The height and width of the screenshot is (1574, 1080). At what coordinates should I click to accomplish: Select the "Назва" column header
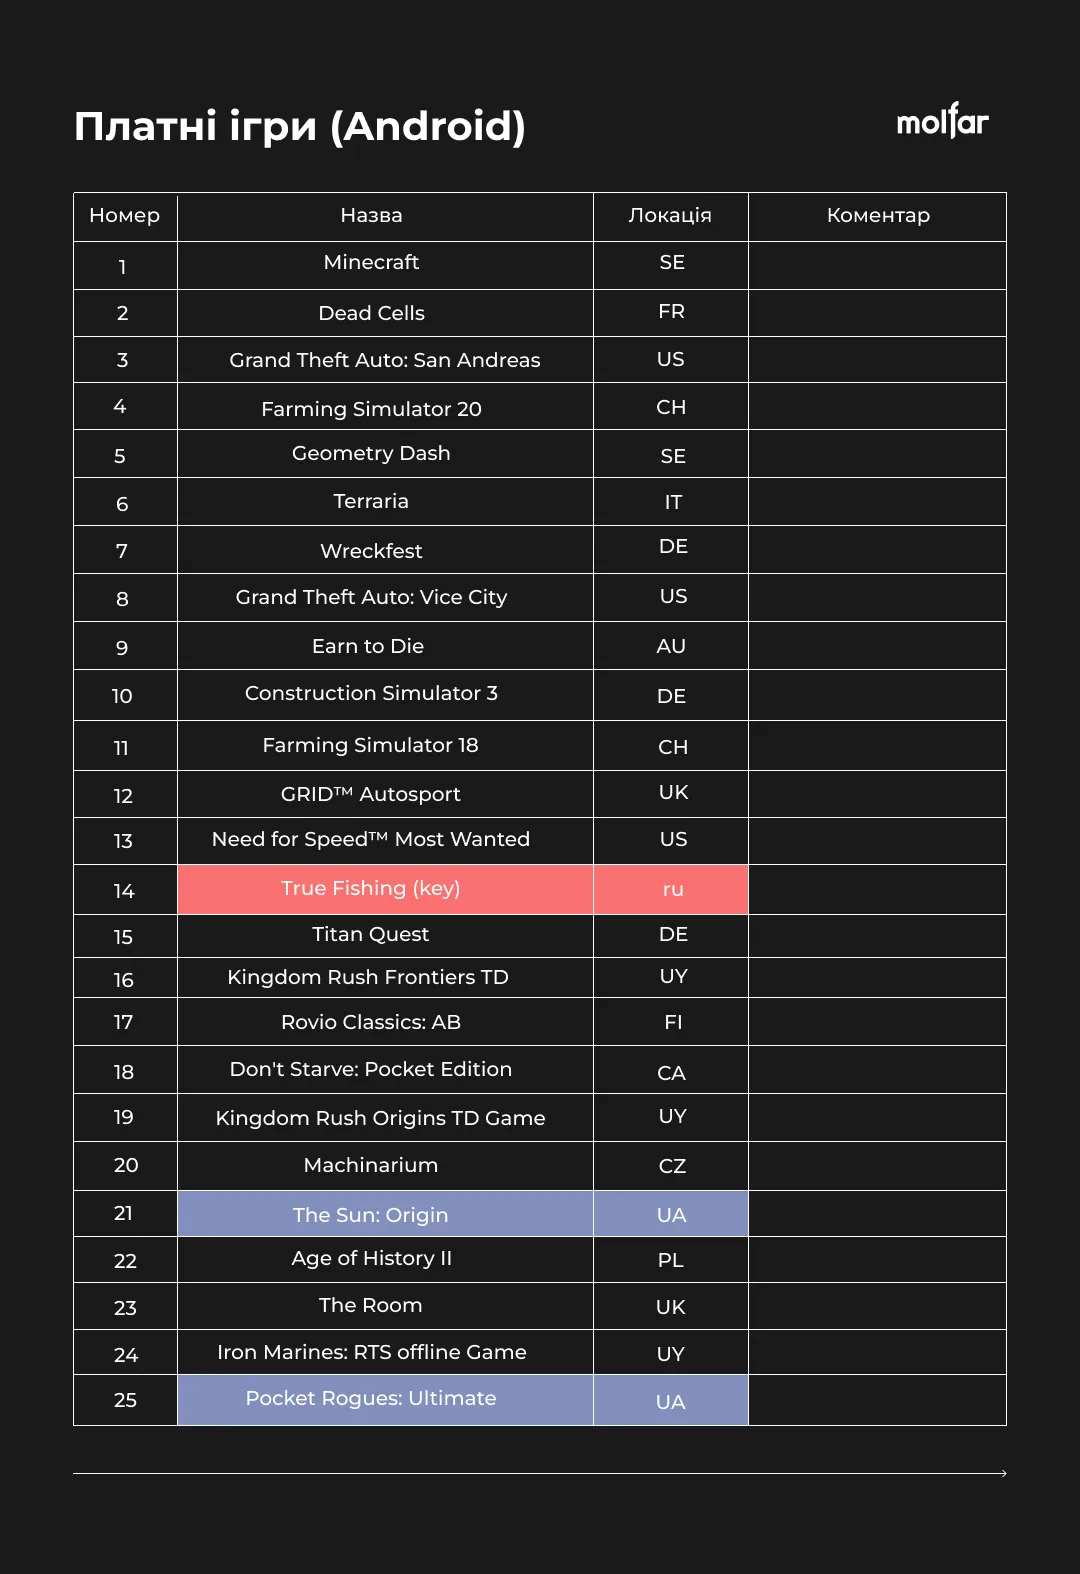[371, 216]
